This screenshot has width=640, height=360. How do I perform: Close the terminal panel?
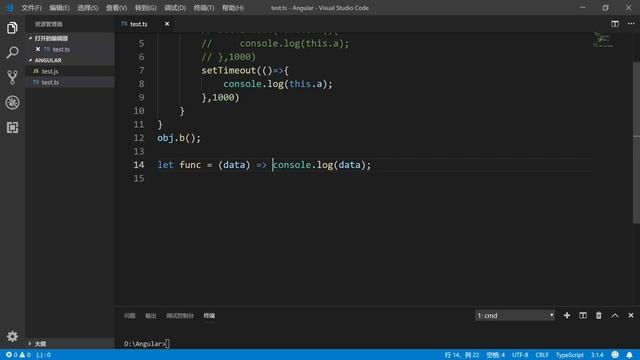pos(631,316)
